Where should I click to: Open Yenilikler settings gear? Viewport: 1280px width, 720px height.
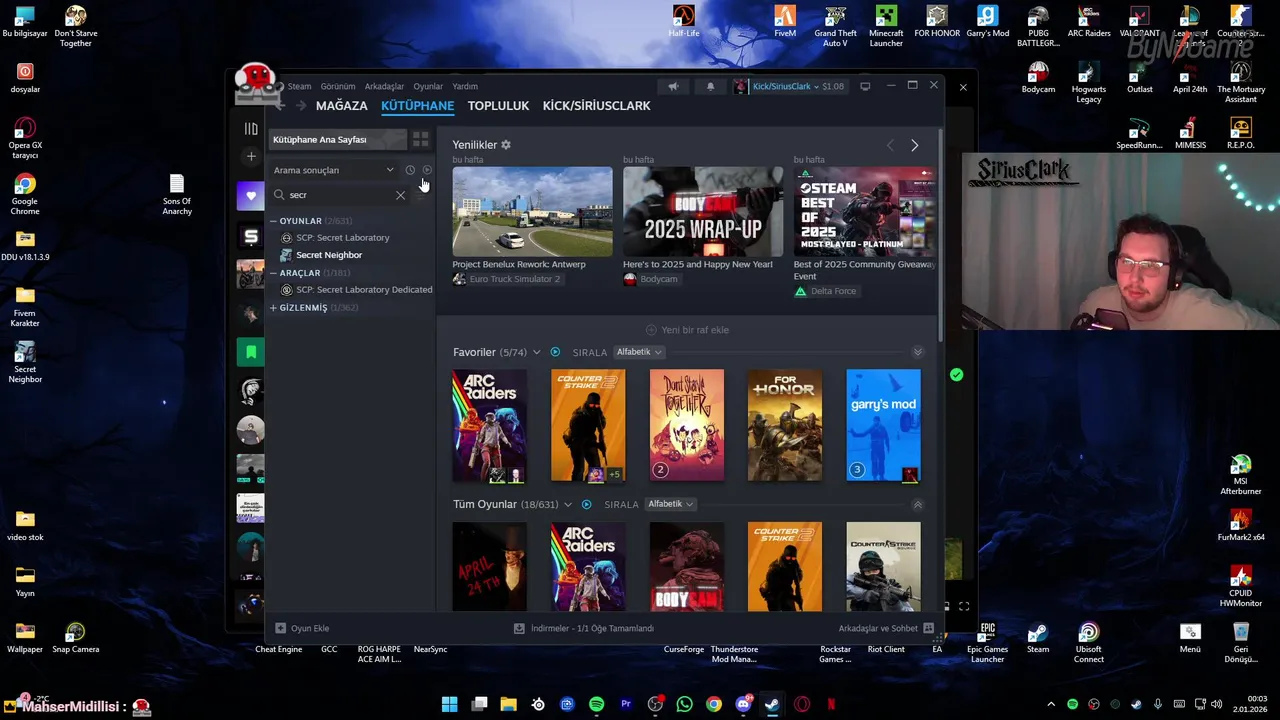(x=506, y=145)
